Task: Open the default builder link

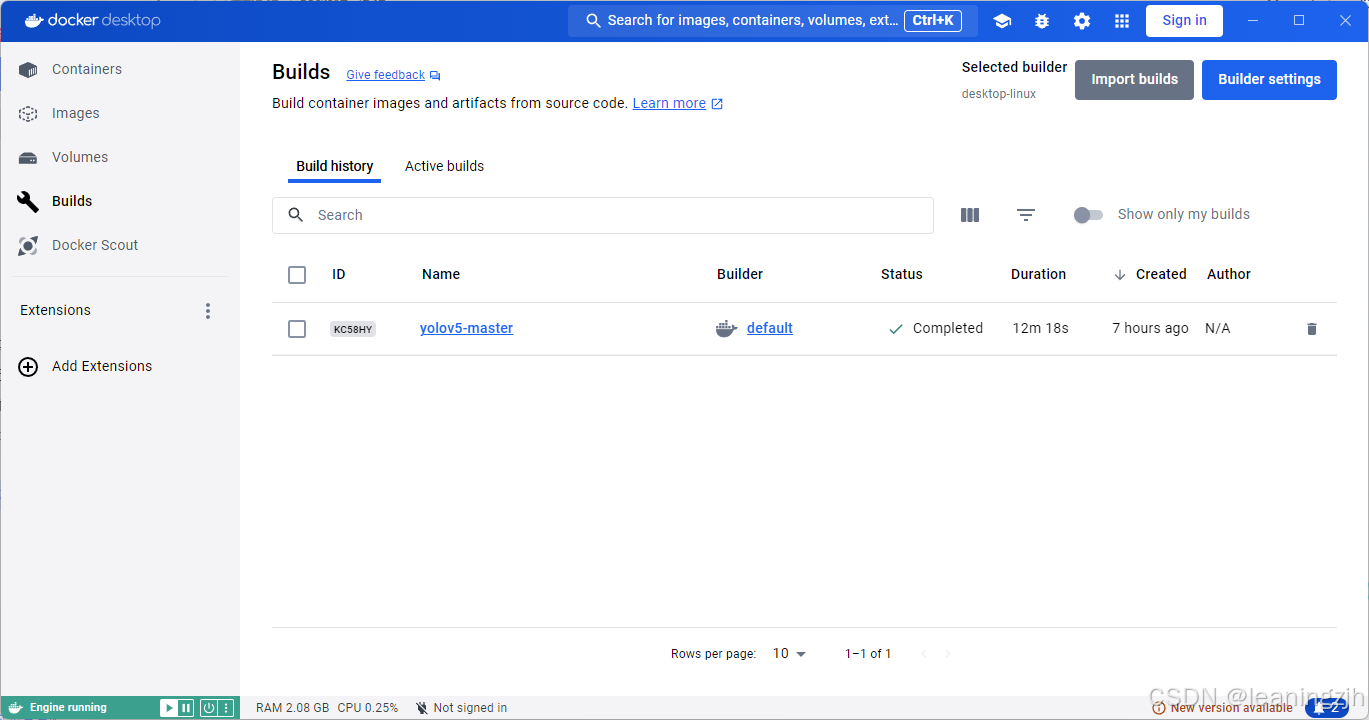Action: [770, 328]
